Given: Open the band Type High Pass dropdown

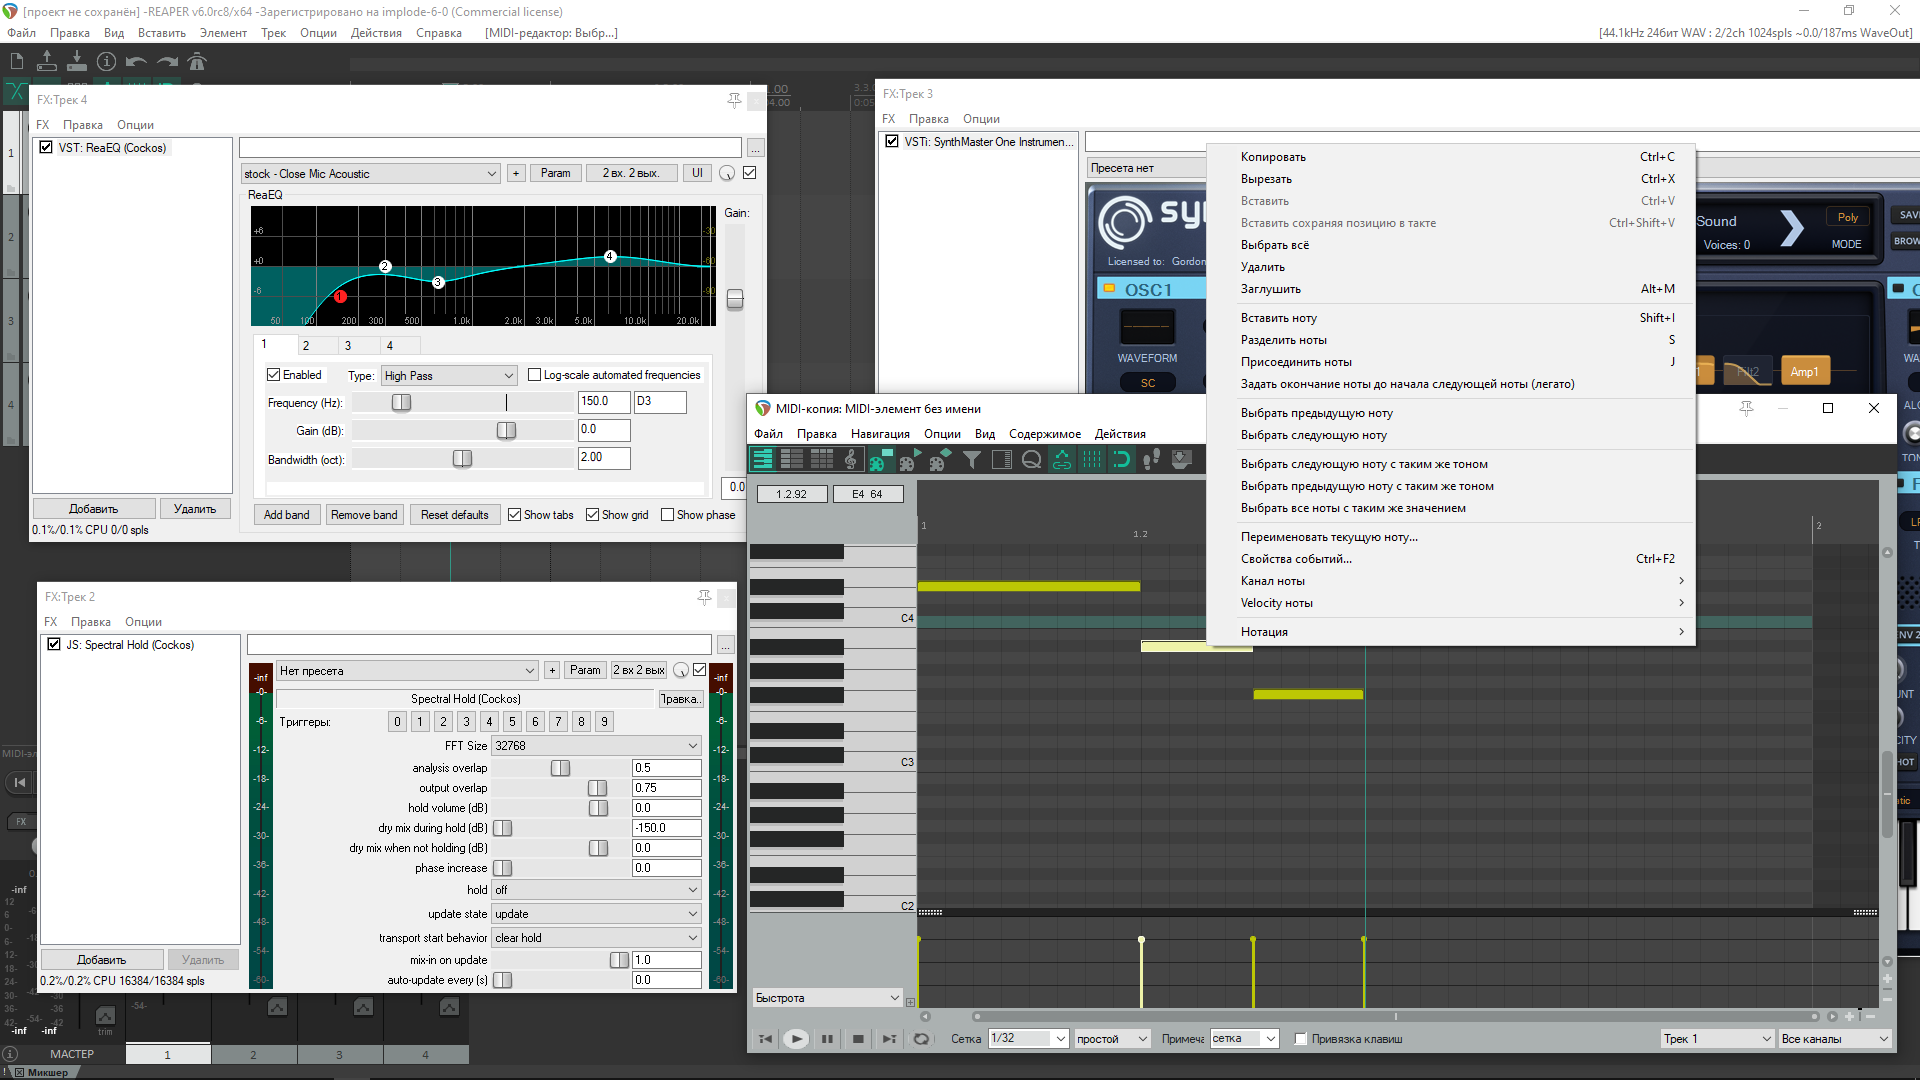Looking at the screenshot, I should (449, 376).
